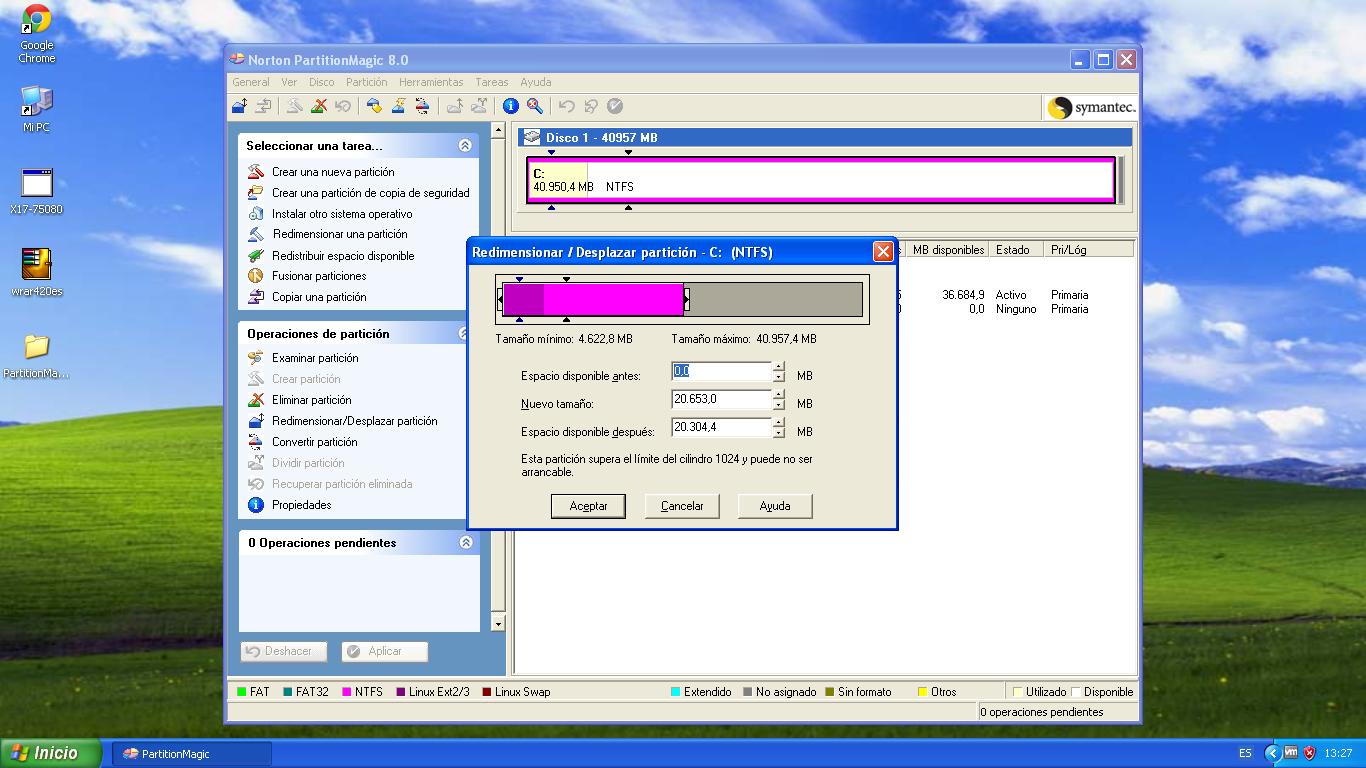Click the Nuevo tamaño input field
The width and height of the screenshot is (1366, 768).
tap(720, 399)
